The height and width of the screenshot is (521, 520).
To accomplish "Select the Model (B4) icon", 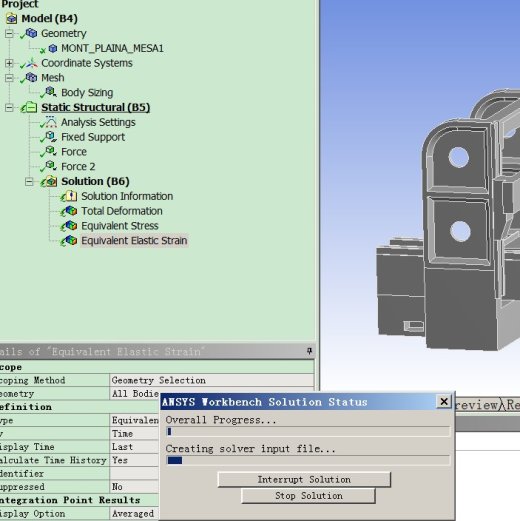I will click(11, 19).
